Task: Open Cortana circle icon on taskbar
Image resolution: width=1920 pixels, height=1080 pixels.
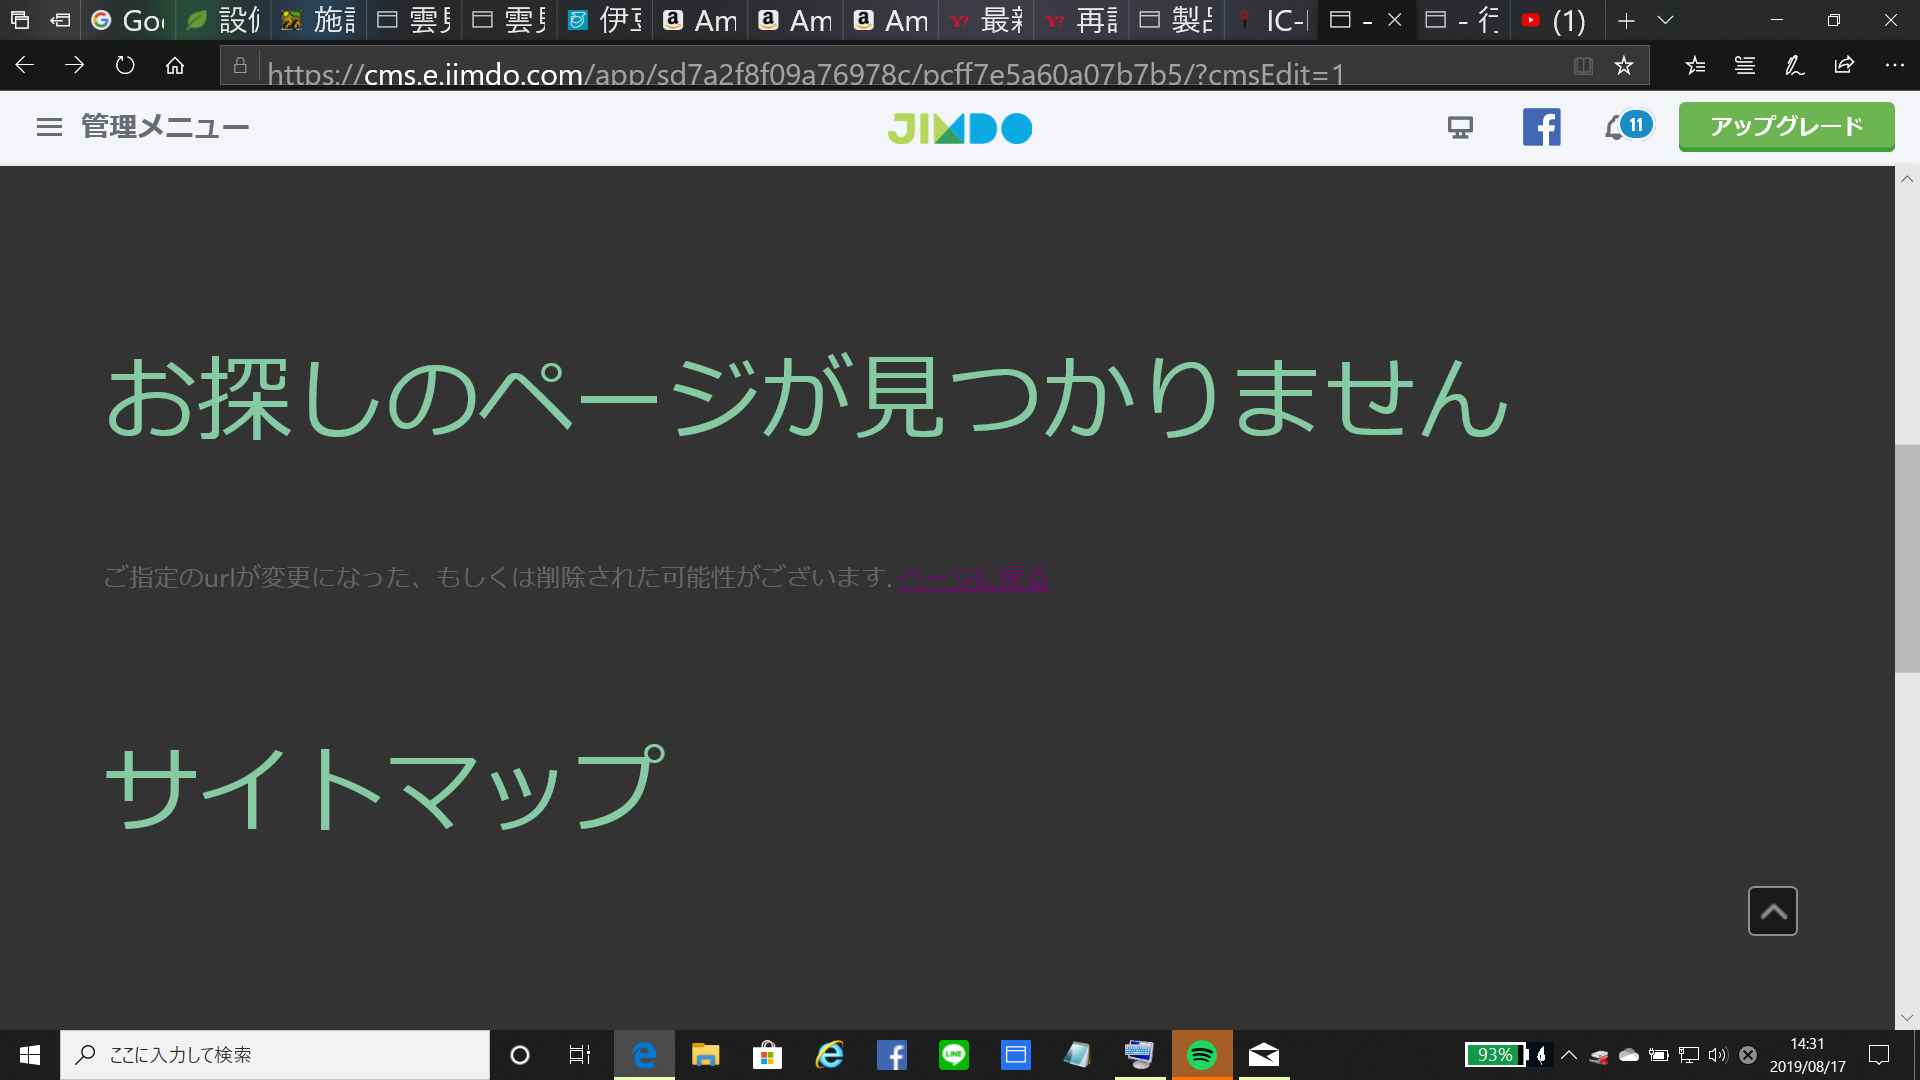Action: point(519,1055)
